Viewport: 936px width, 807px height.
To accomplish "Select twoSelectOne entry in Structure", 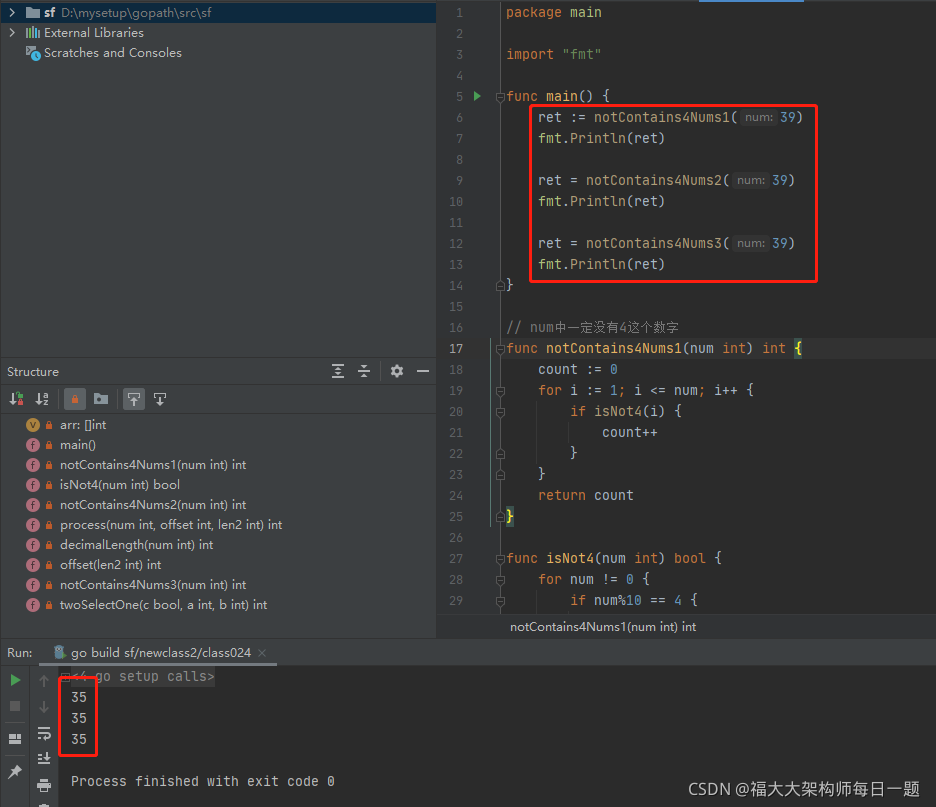I will [x=163, y=605].
